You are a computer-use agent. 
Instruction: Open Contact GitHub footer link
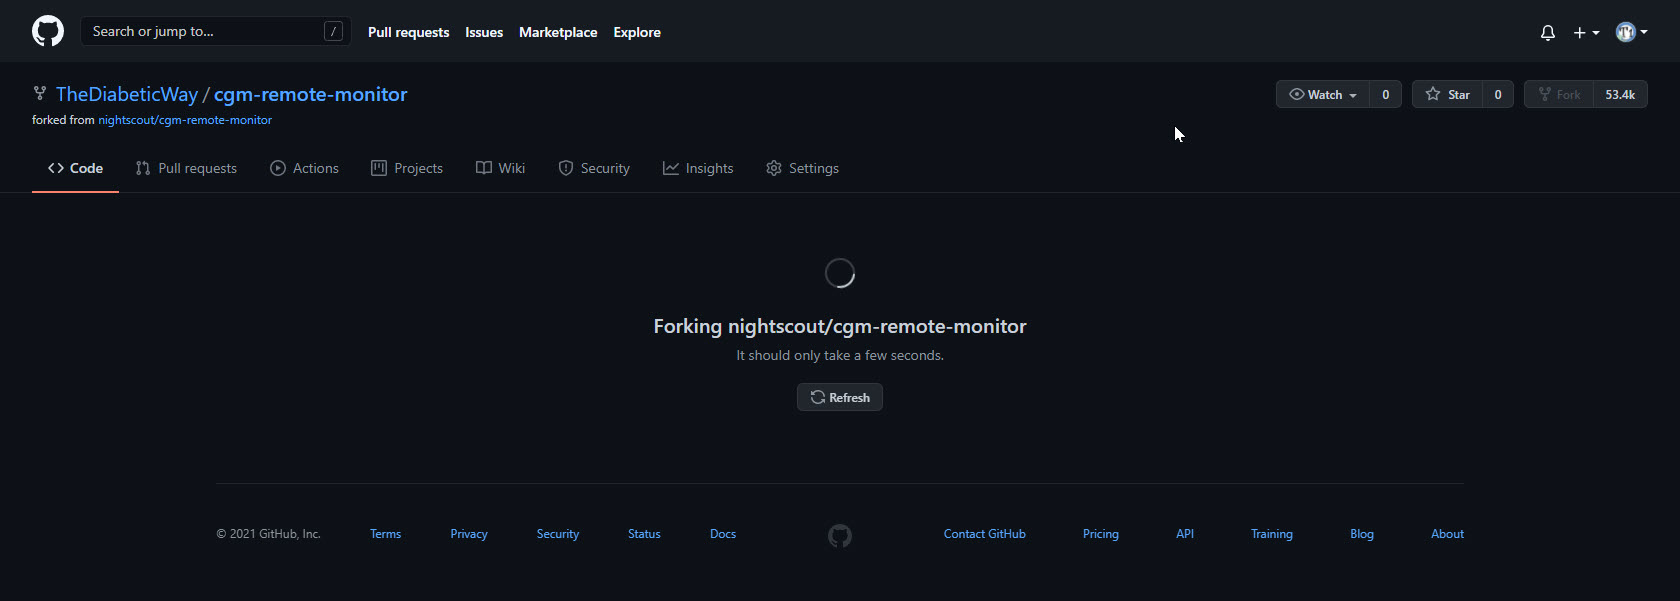click(x=984, y=534)
